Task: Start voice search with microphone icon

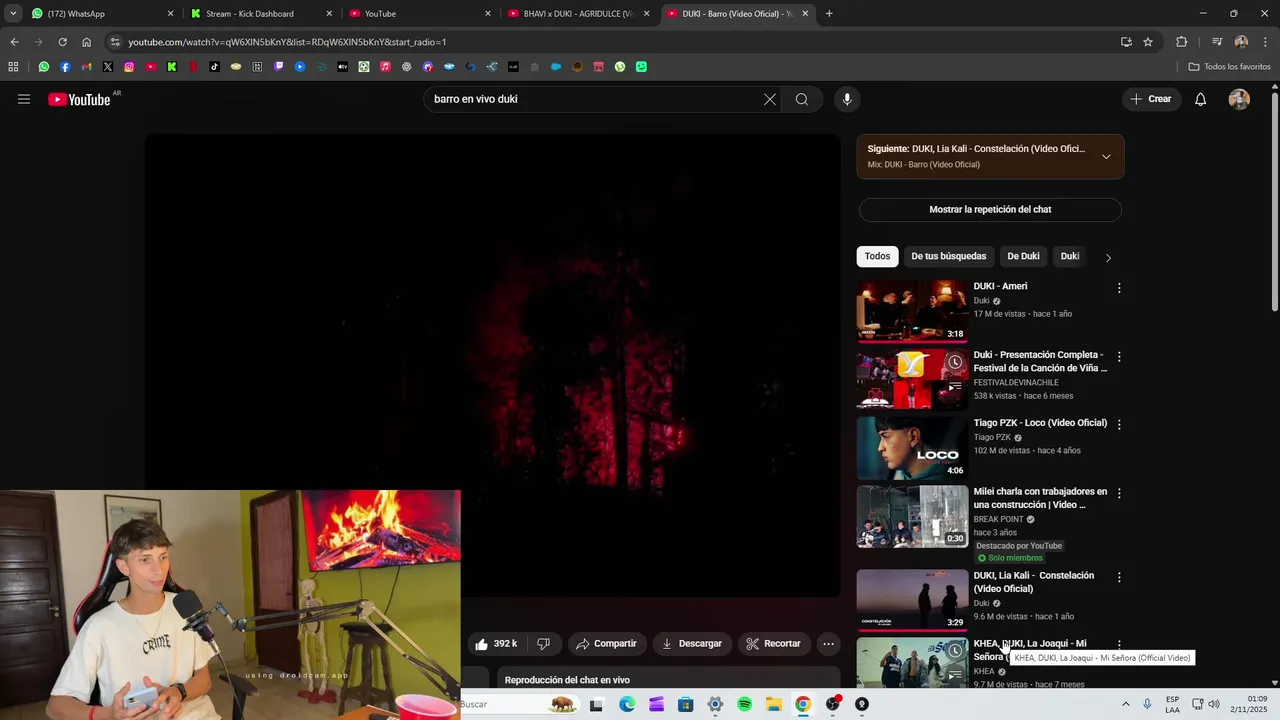Action: [x=847, y=99]
